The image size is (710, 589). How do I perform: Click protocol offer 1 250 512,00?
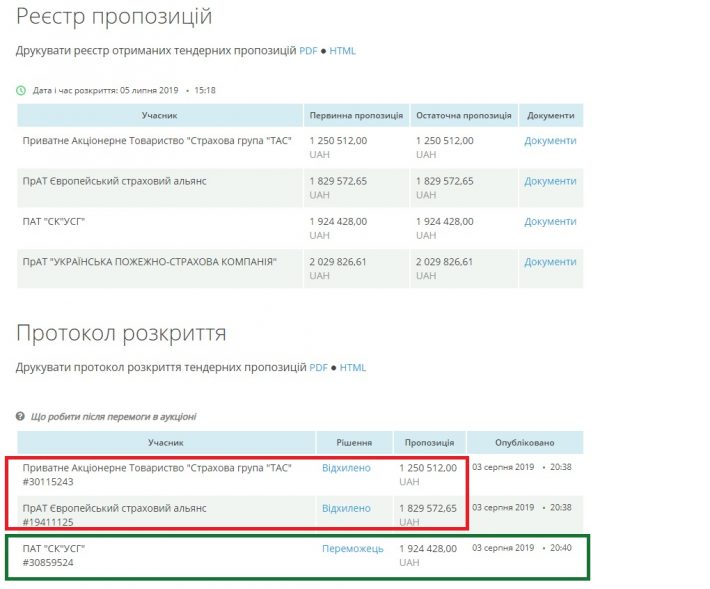coord(428,468)
